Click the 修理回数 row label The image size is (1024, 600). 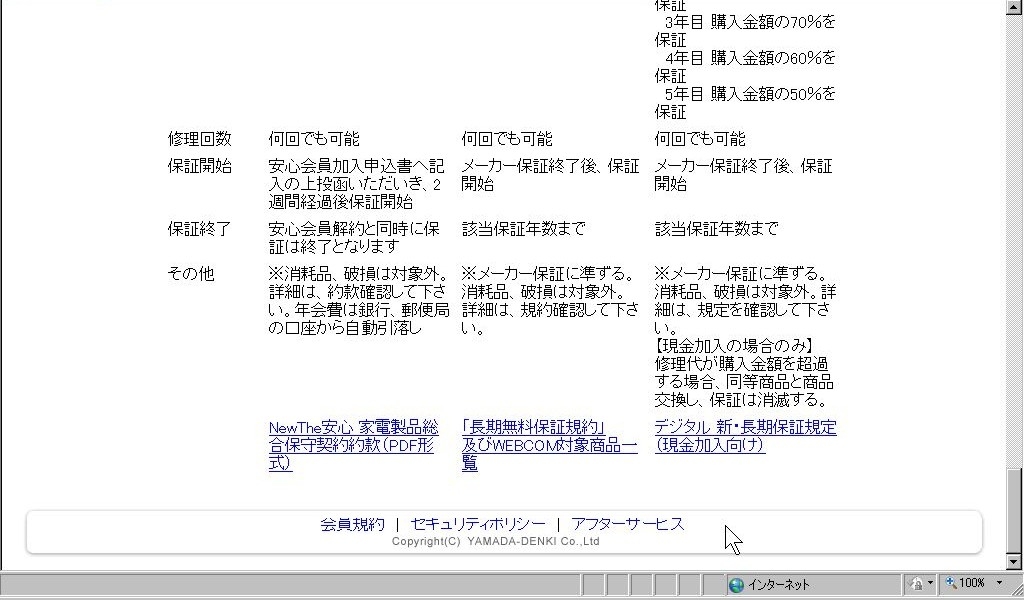200,139
